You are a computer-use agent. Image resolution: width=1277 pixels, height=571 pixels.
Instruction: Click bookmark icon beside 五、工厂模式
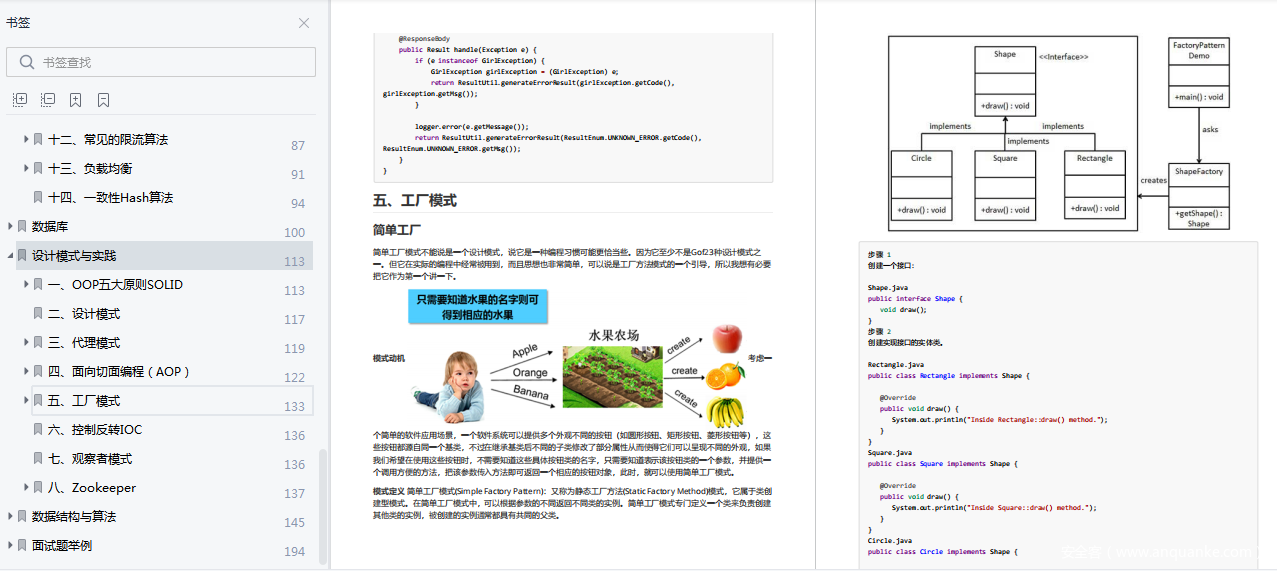(x=38, y=400)
